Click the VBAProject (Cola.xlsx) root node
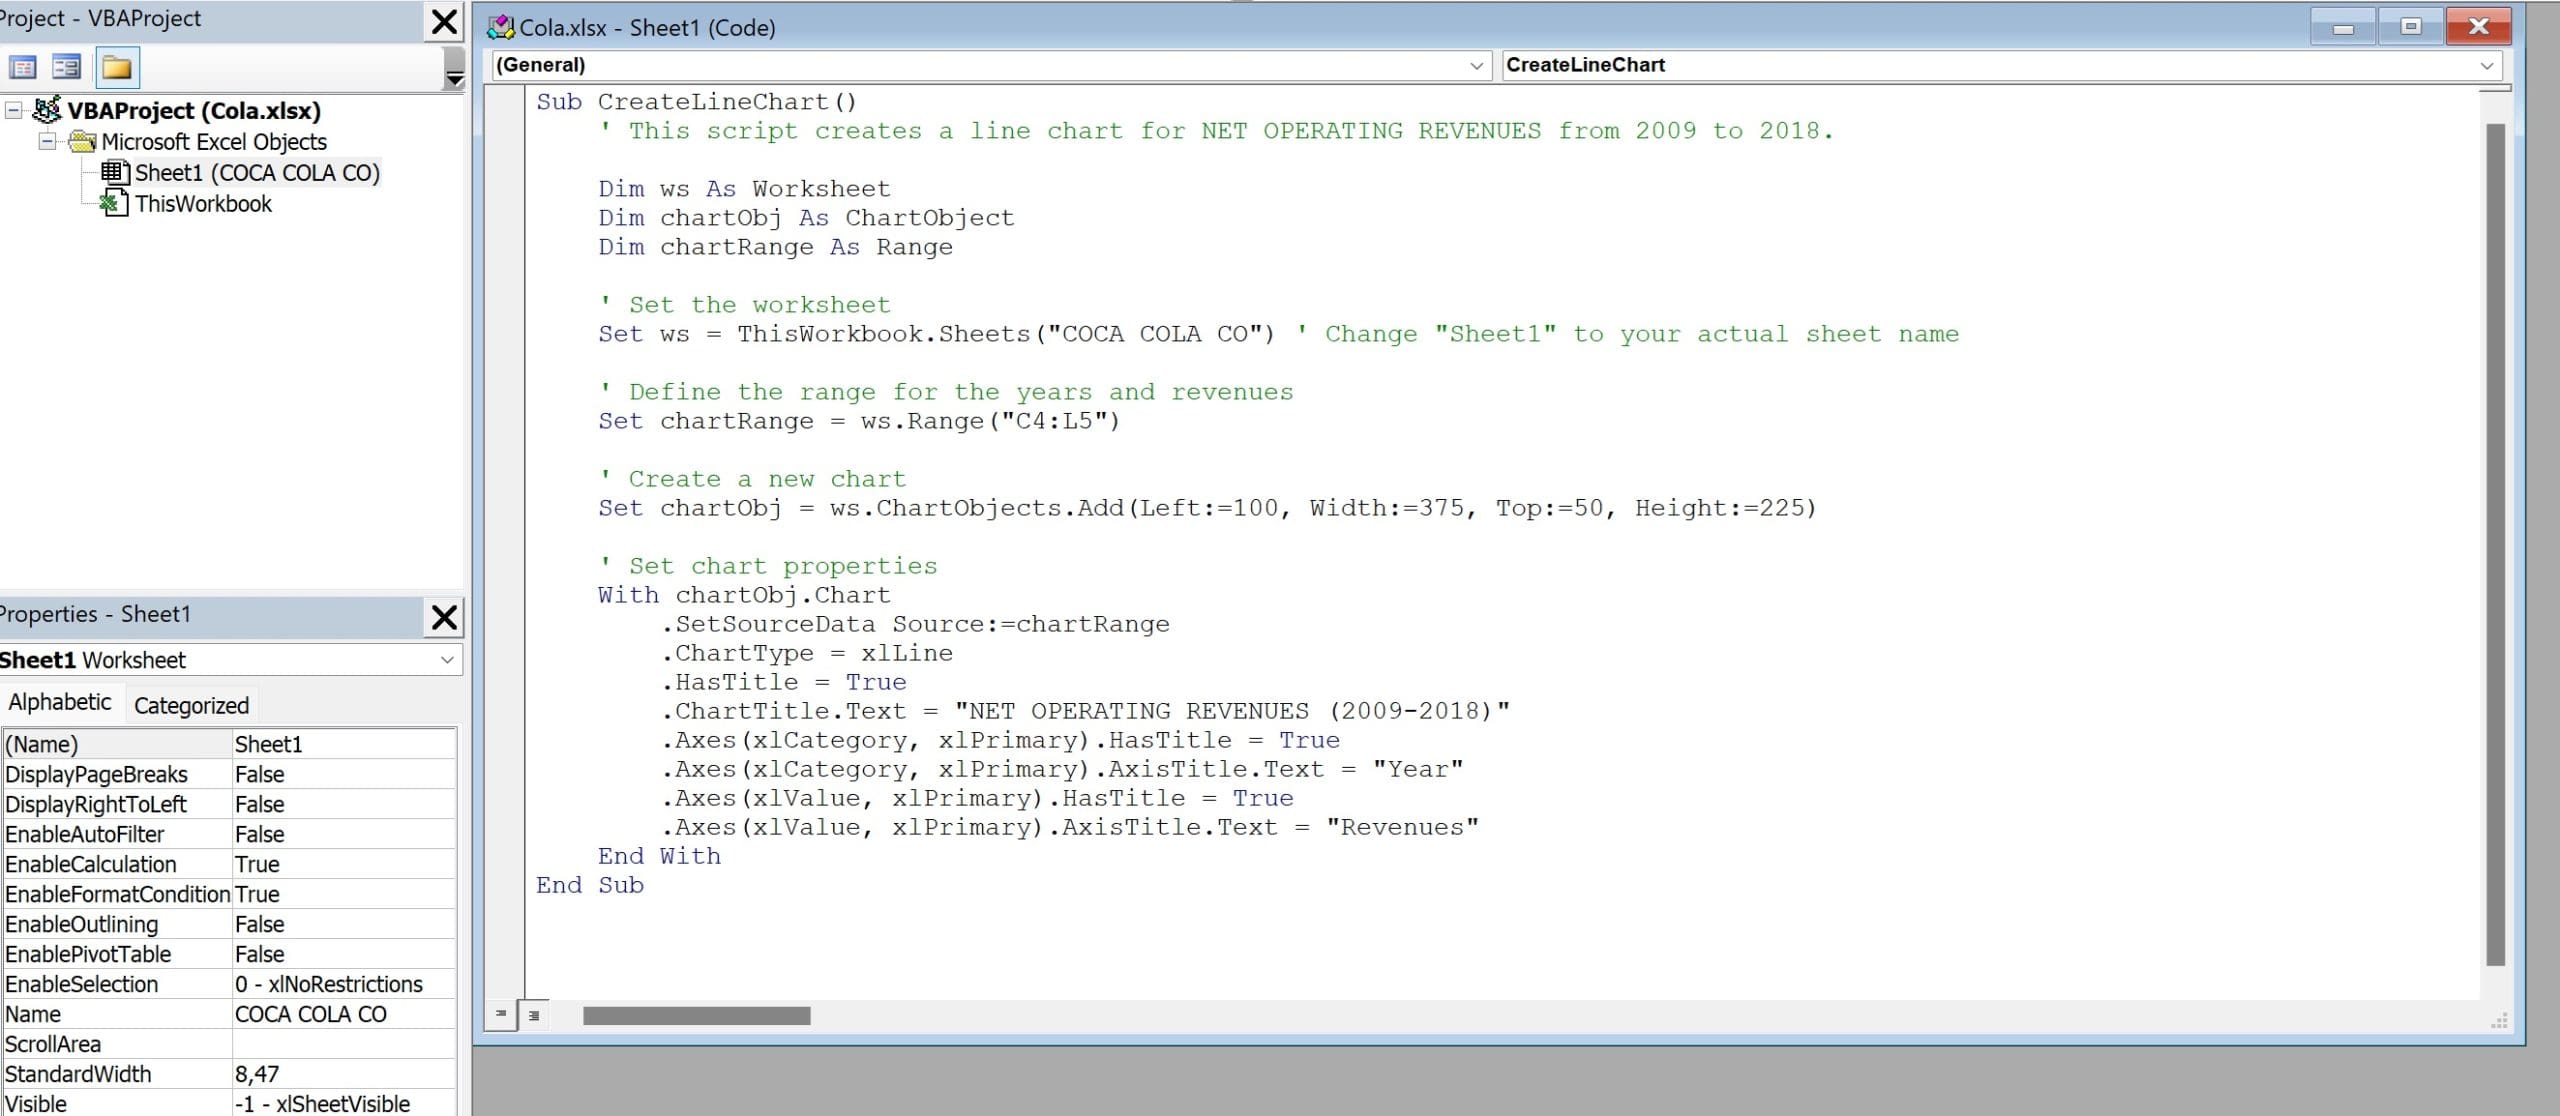Image resolution: width=2560 pixels, height=1116 pixels. click(194, 111)
